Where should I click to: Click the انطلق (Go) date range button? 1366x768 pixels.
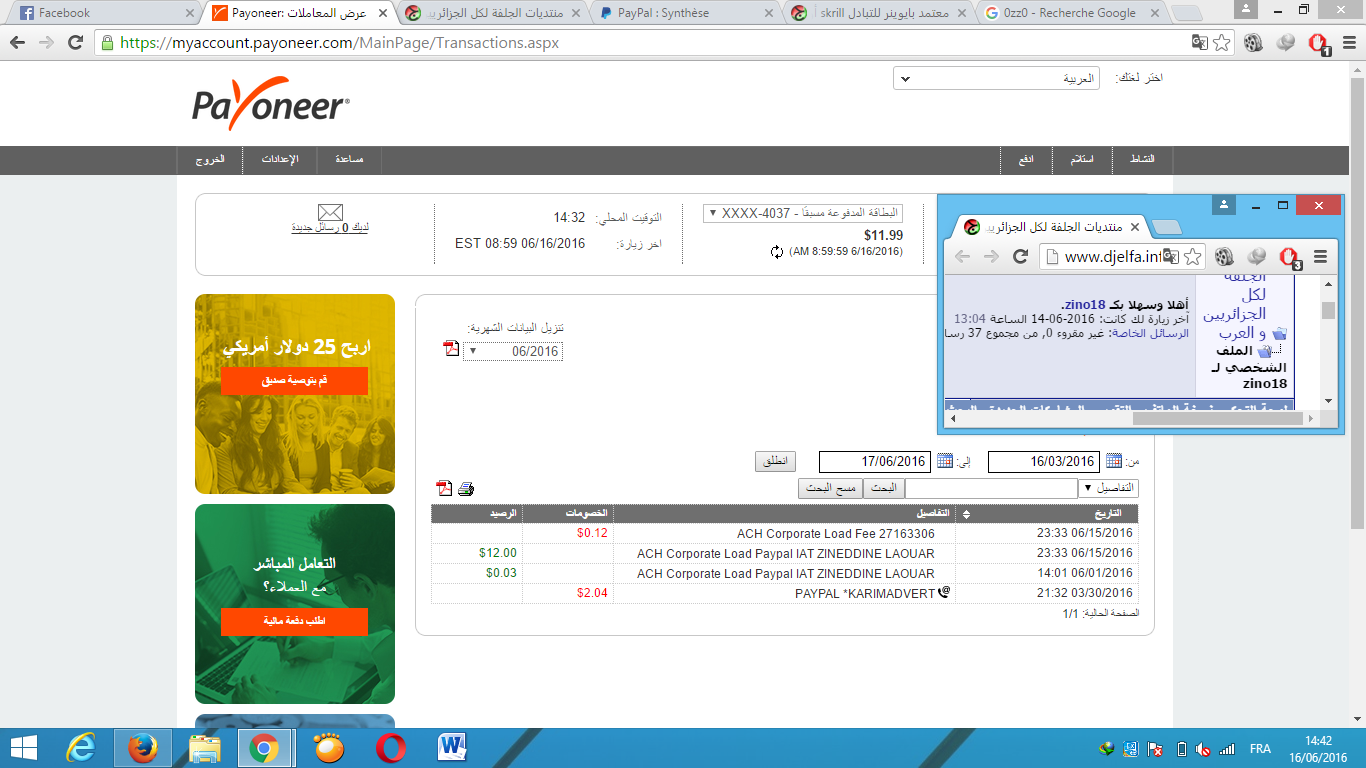pyautogui.click(x=775, y=461)
